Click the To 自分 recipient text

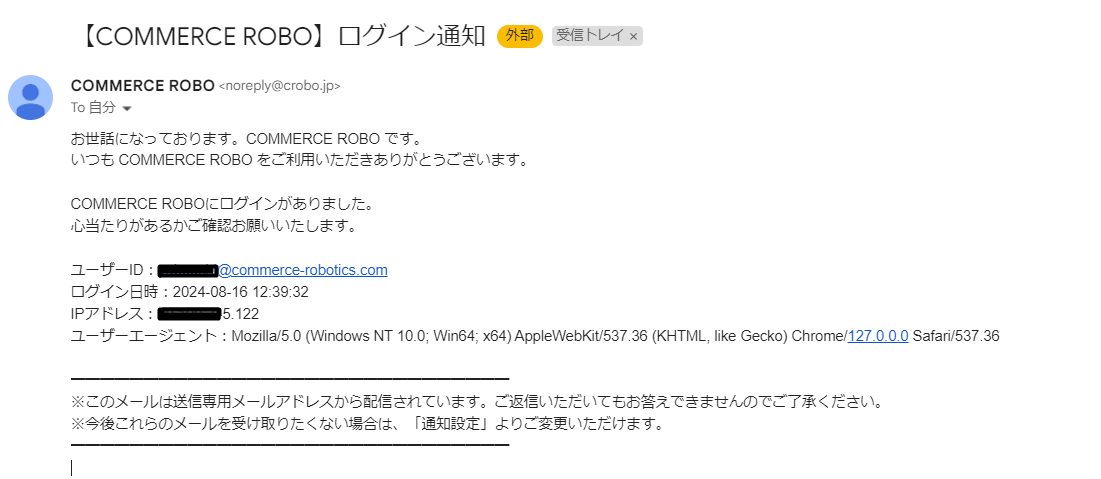[x=93, y=108]
